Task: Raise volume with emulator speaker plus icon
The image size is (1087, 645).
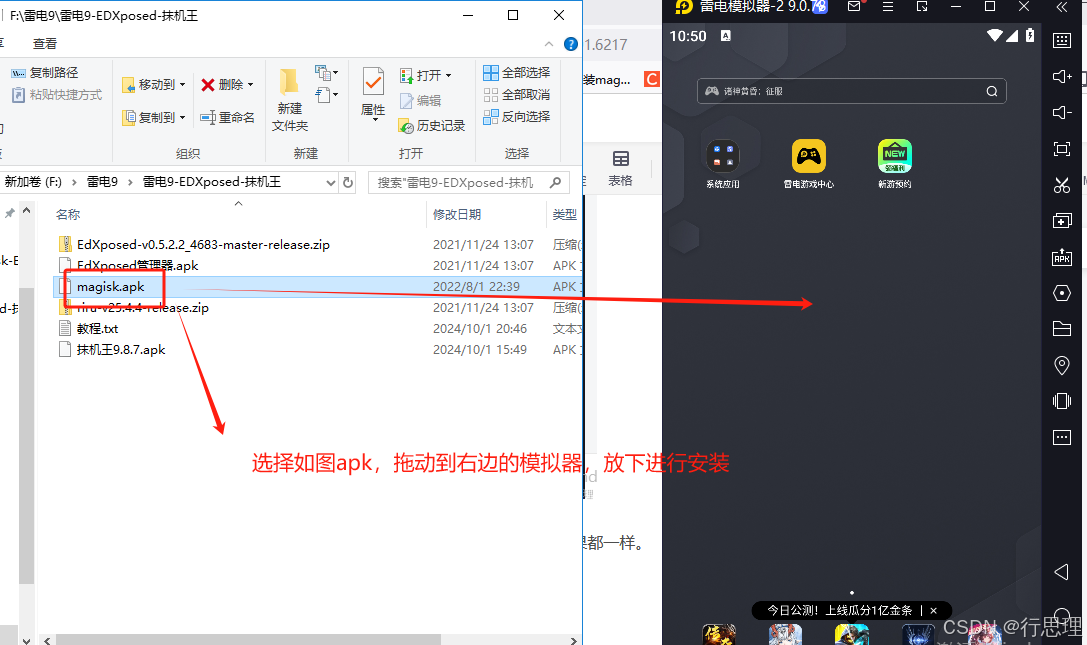Action: click(x=1061, y=76)
